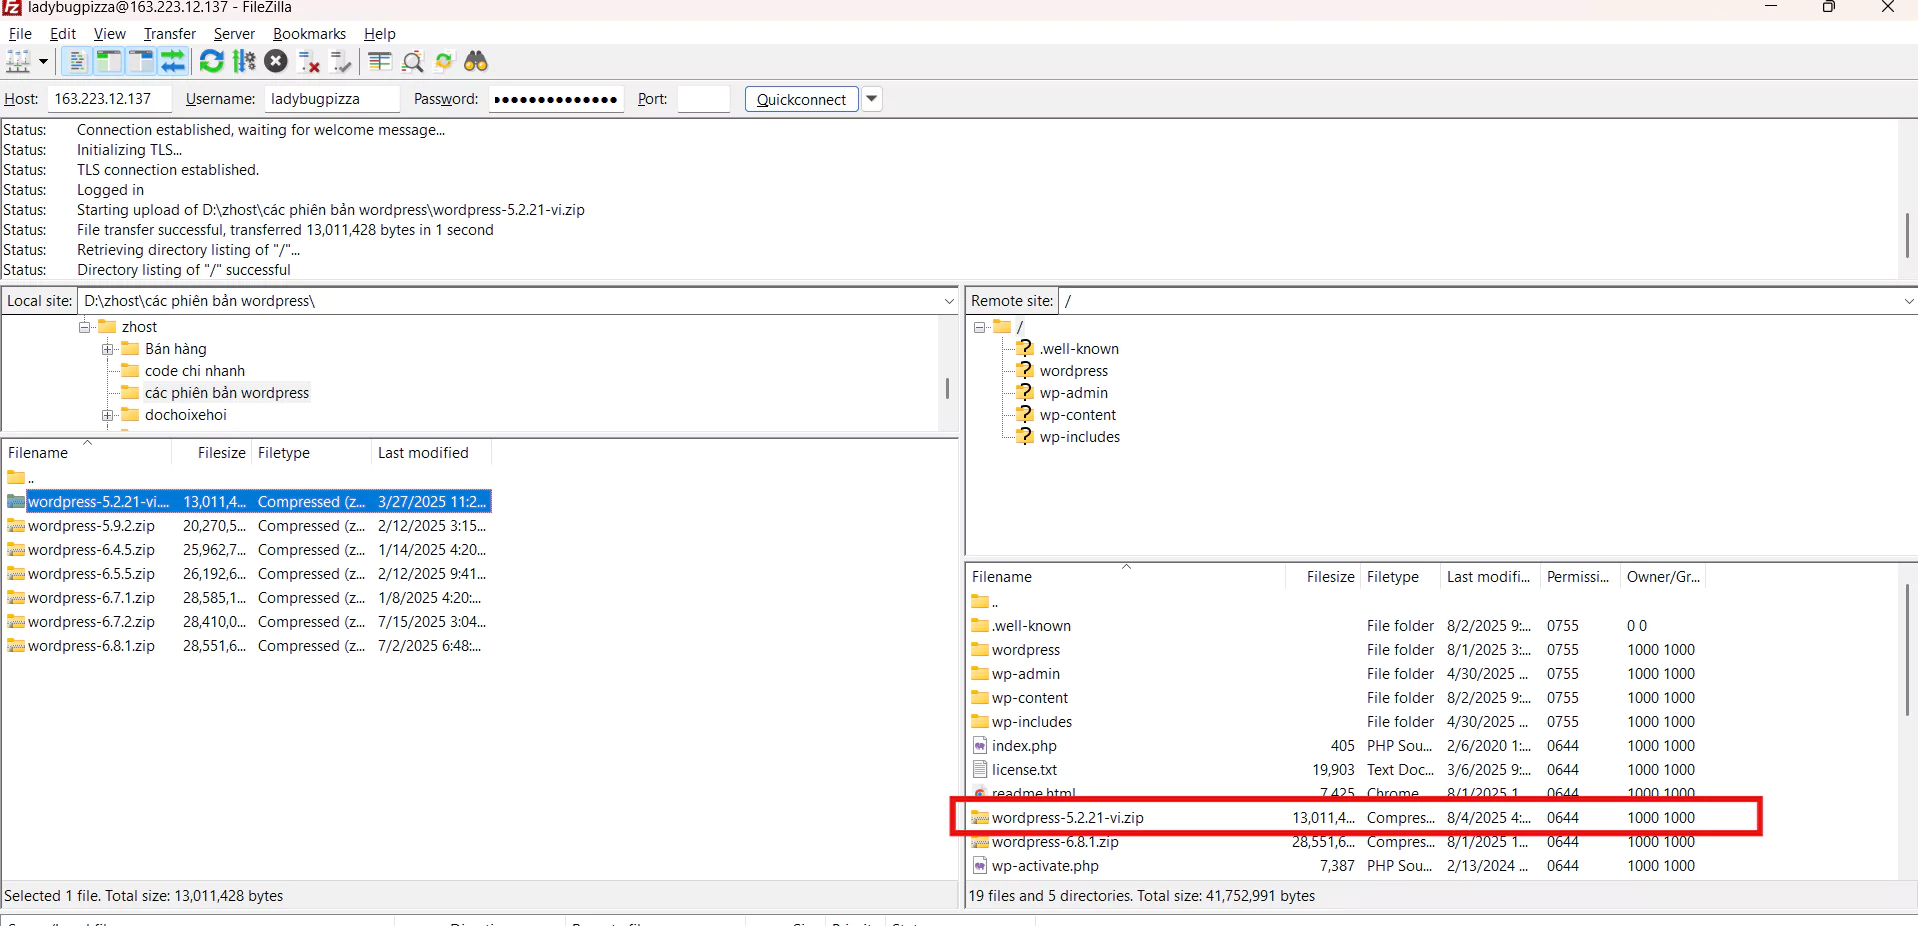The height and width of the screenshot is (926, 1918).
Task: Go to remote parent directory row
Action: click(x=1336, y=602)
